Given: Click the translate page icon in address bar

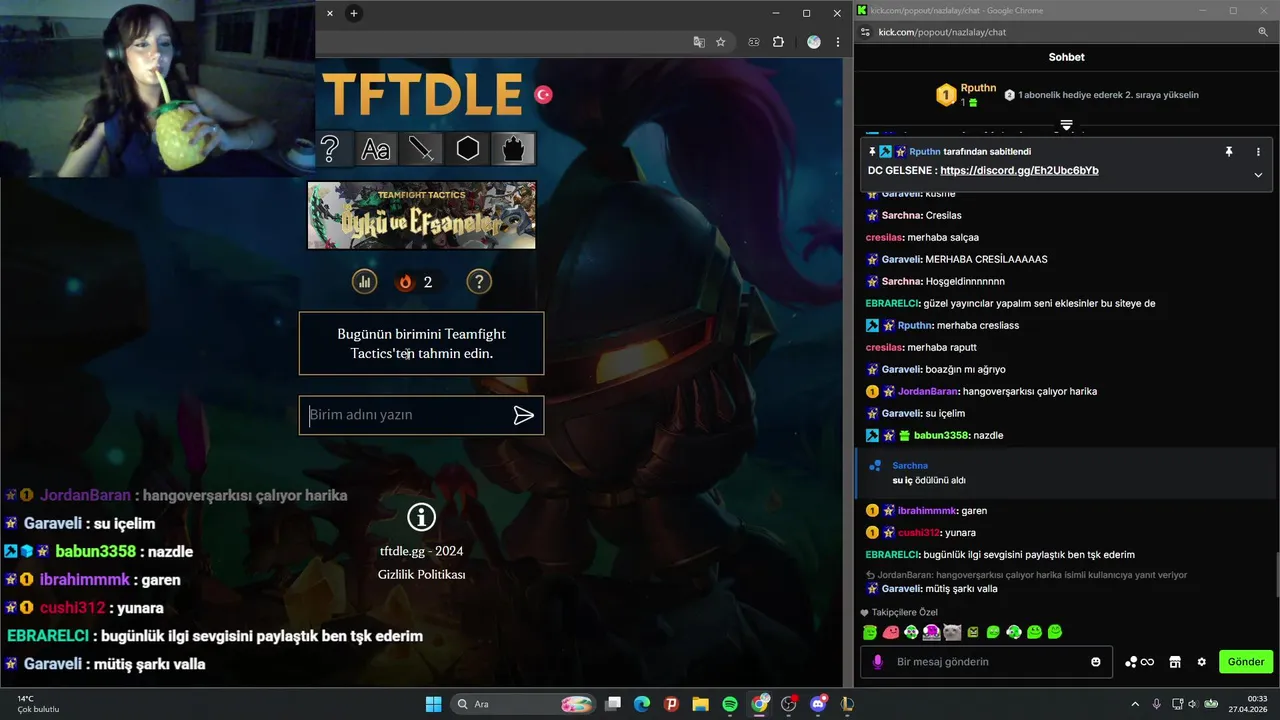Looking at the screenshot, I should 699,42.
